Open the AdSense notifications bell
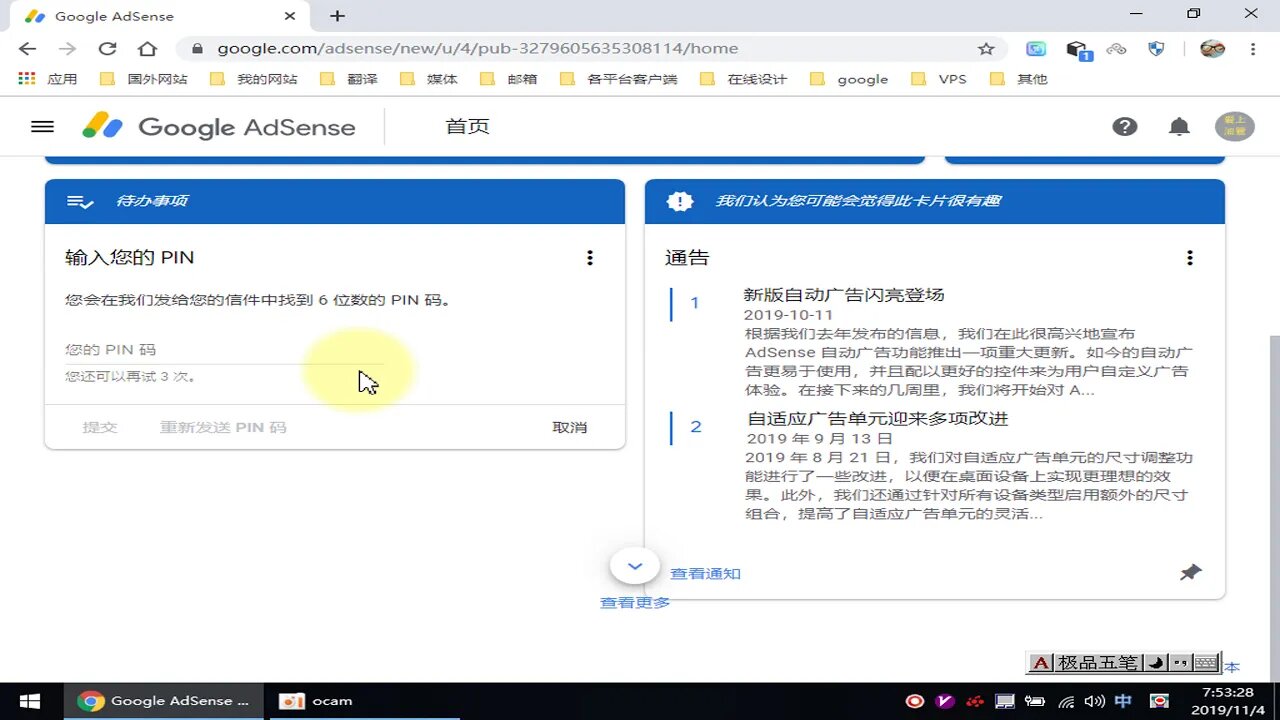 point(1180,127)
